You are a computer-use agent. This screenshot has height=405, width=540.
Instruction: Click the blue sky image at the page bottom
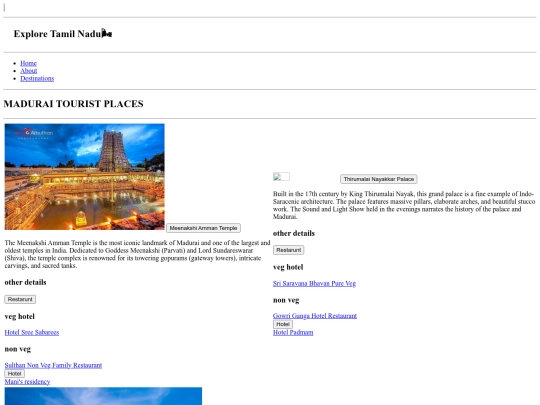(103, 396)
